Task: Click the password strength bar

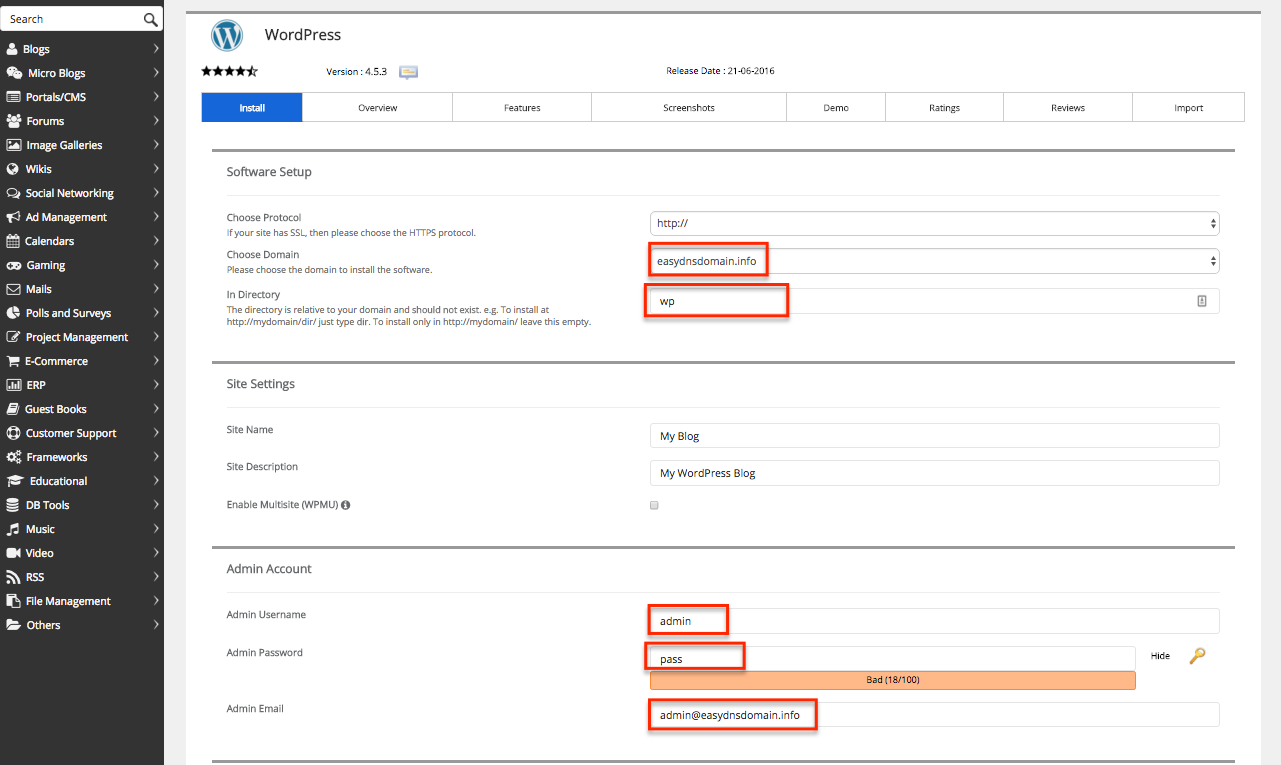Action: 893,680
